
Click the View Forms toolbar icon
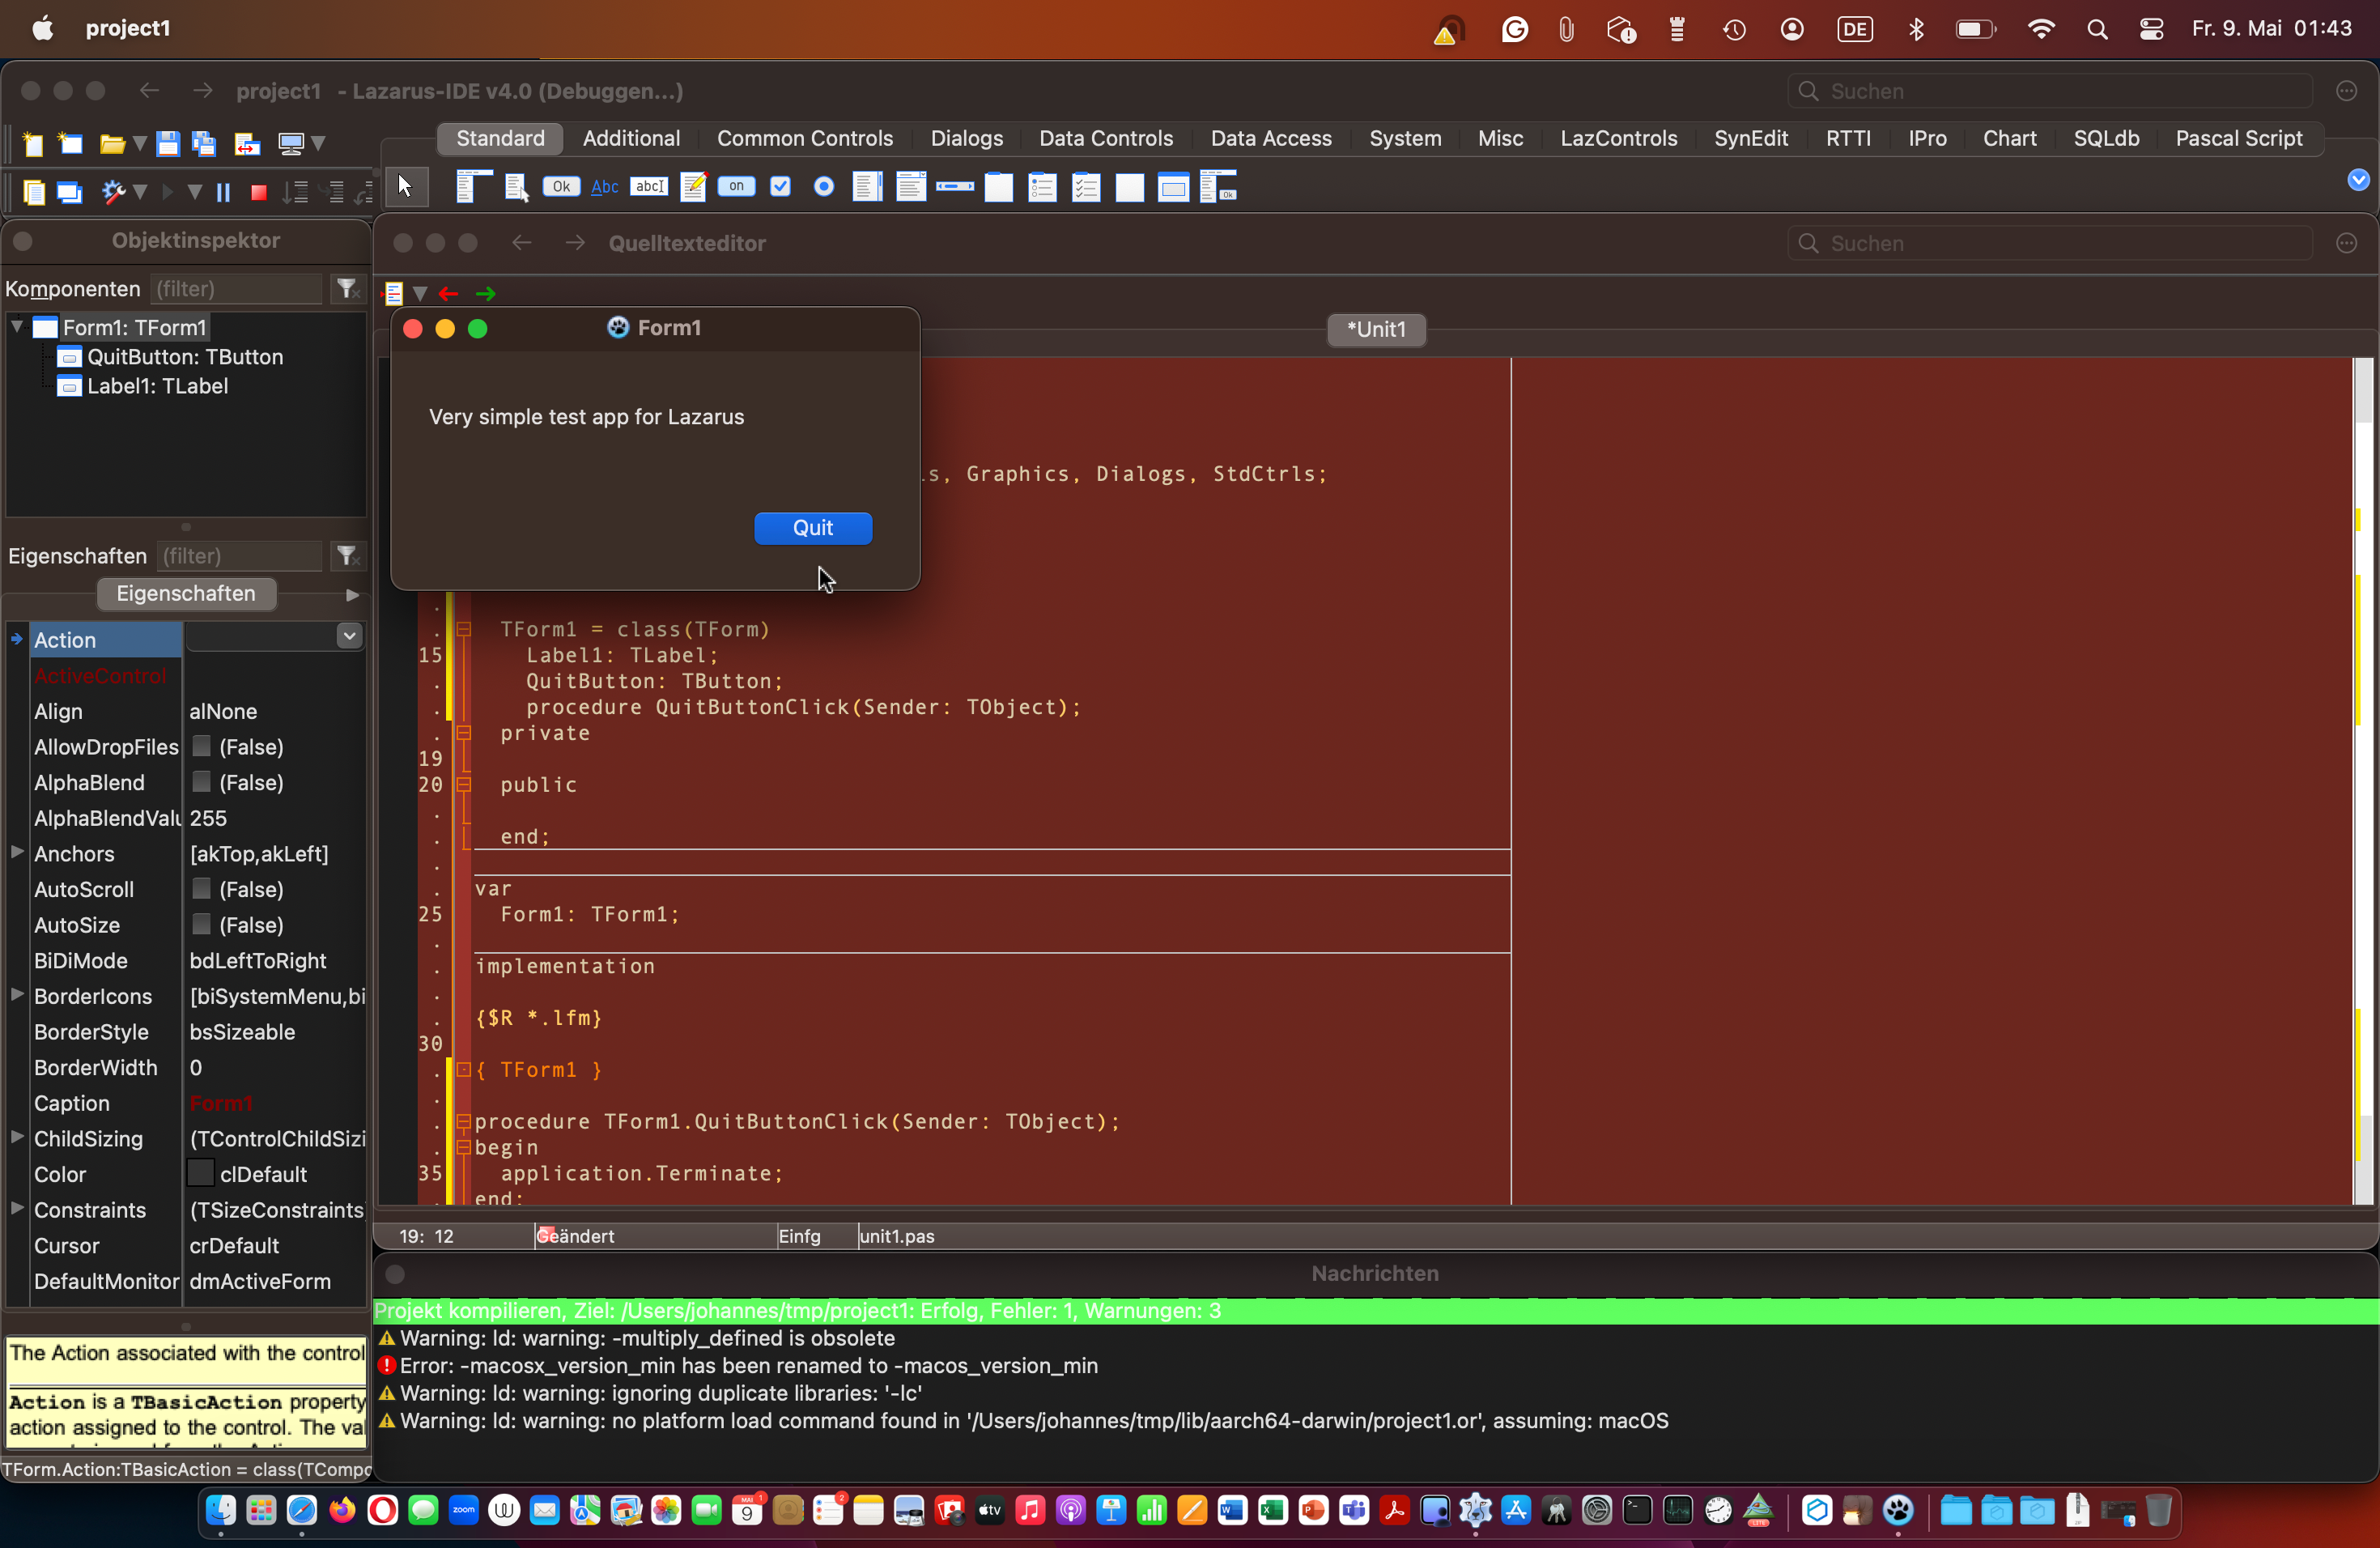coord(69,191)
